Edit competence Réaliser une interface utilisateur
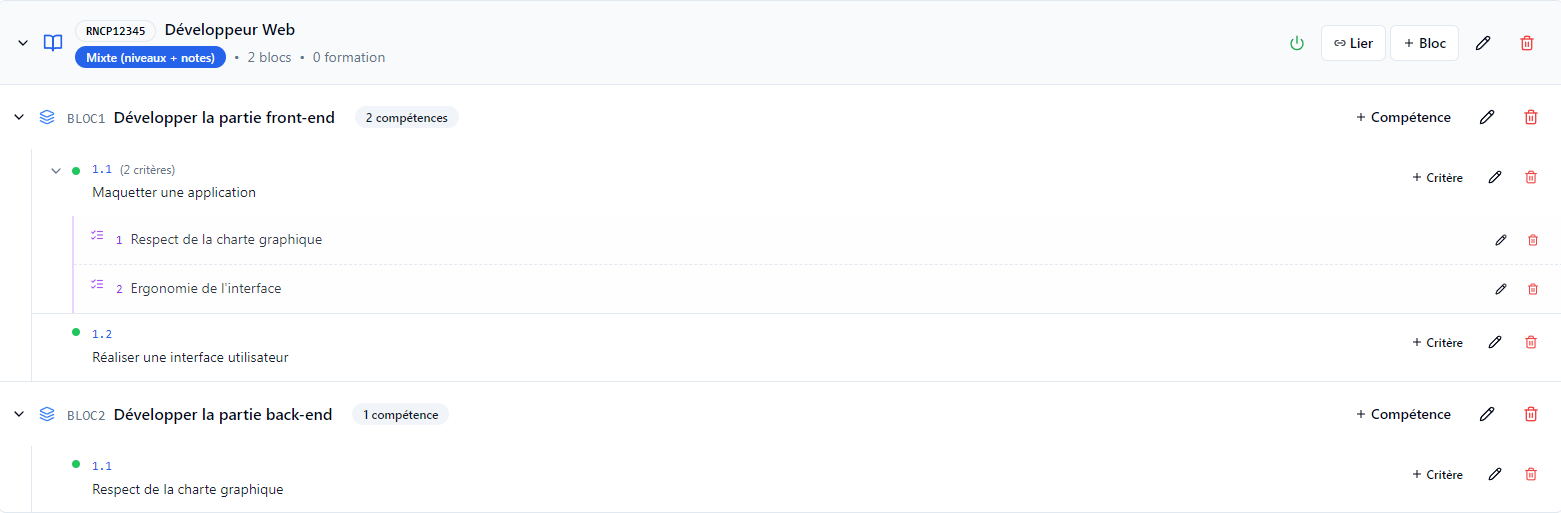 tap(1495, 342)
